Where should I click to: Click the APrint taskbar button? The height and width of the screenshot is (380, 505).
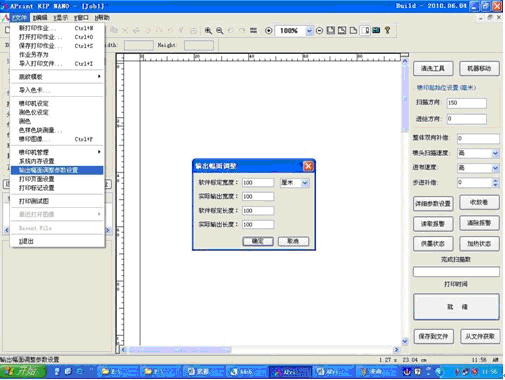point(291,371)
